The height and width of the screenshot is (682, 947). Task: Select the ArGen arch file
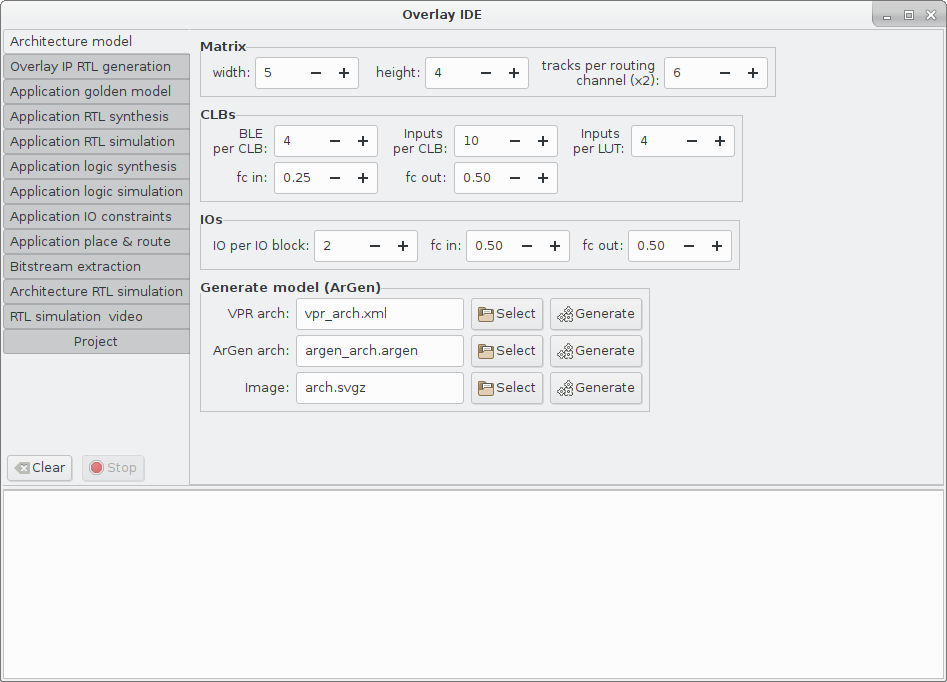pos(507,351)
